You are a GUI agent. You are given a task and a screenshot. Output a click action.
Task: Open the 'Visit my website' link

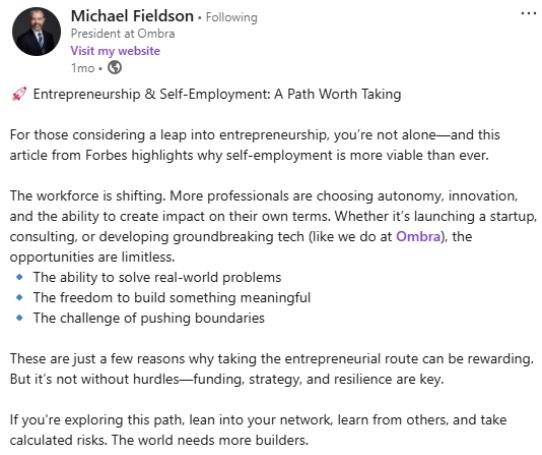coord(115,51)
